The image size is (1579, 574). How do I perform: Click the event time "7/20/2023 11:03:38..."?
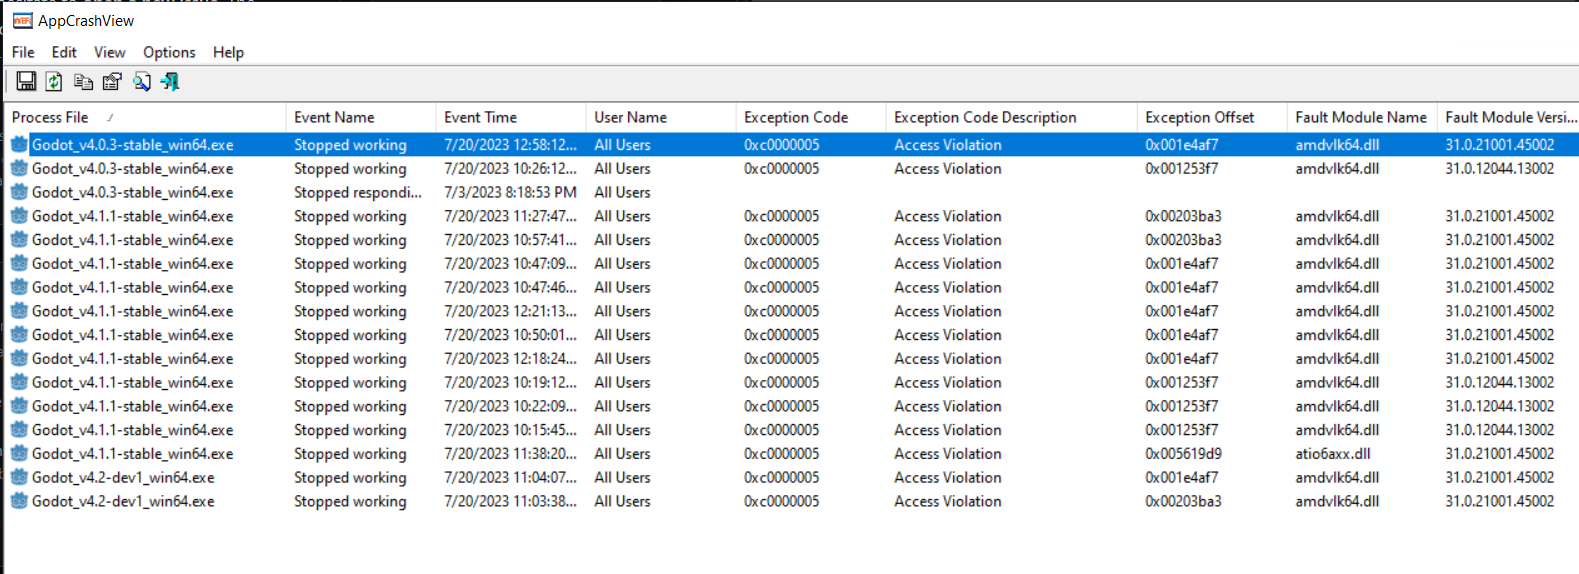tap(510, 501)
